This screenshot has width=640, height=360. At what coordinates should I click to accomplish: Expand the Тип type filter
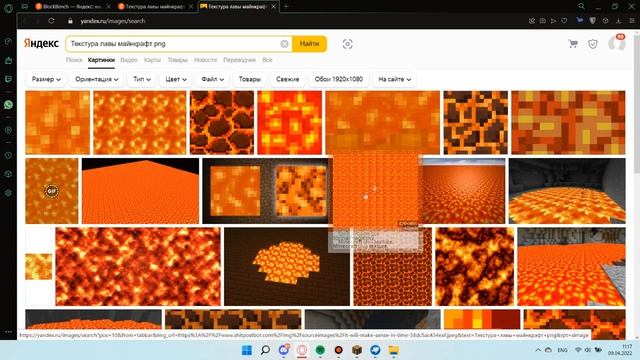click(142, 79)
